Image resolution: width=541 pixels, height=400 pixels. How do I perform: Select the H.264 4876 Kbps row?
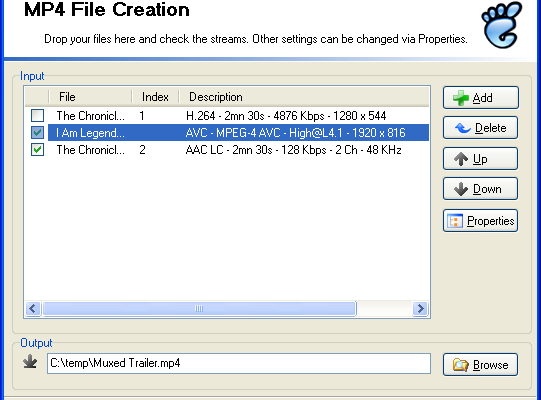coord(238,116)
